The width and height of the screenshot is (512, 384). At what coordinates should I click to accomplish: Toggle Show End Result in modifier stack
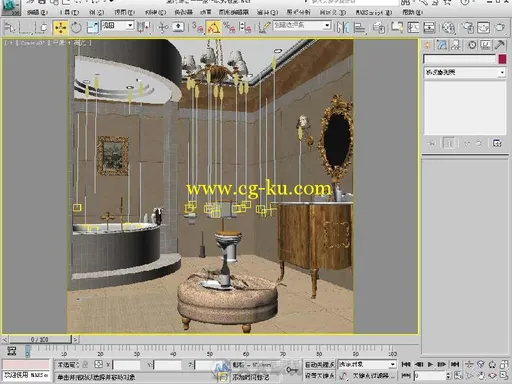tap(448, 143)
